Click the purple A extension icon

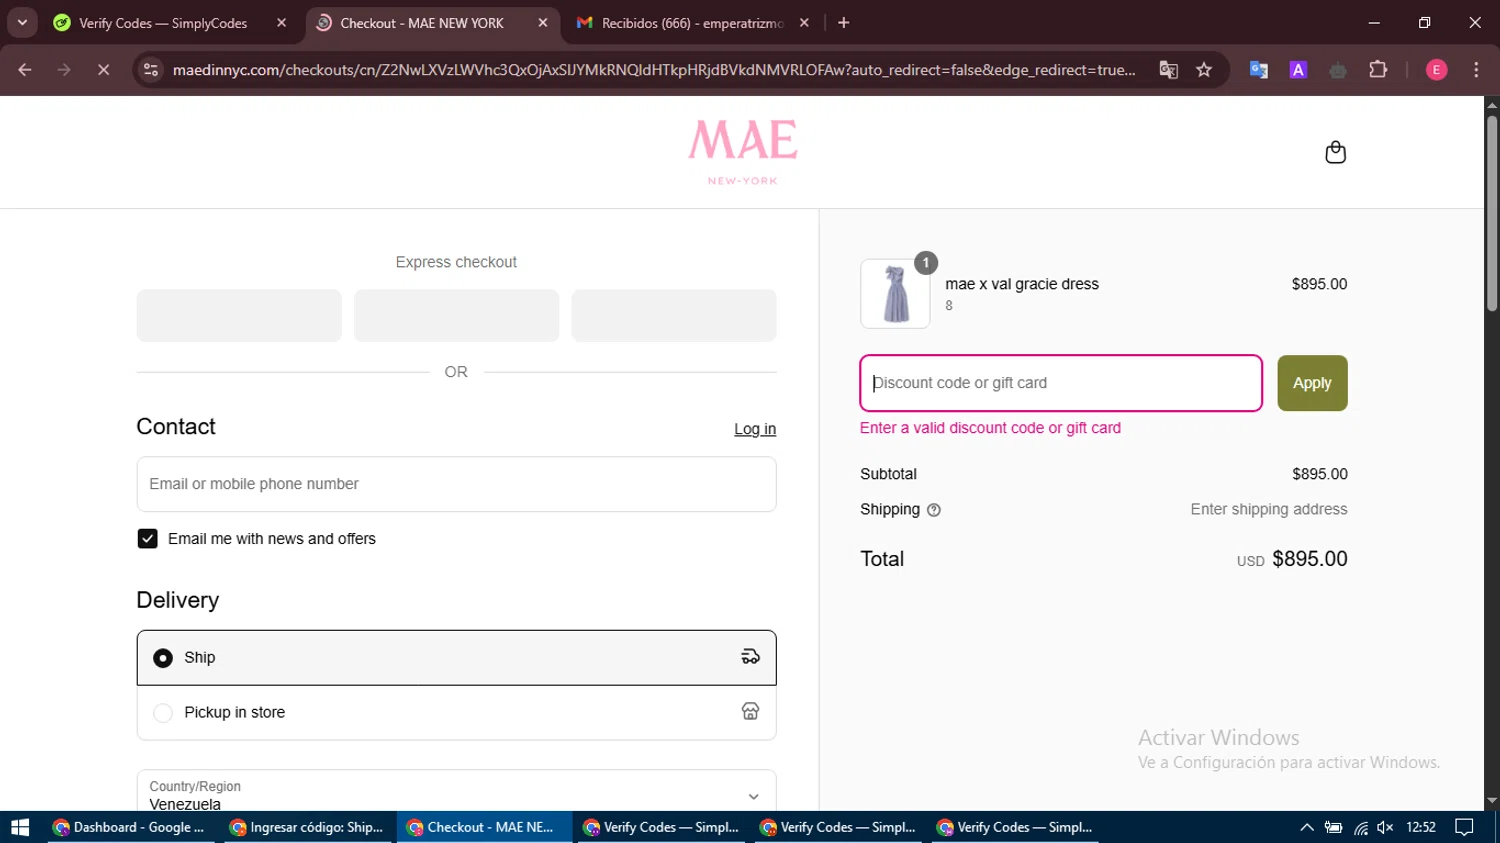[x=1298, y=69]
